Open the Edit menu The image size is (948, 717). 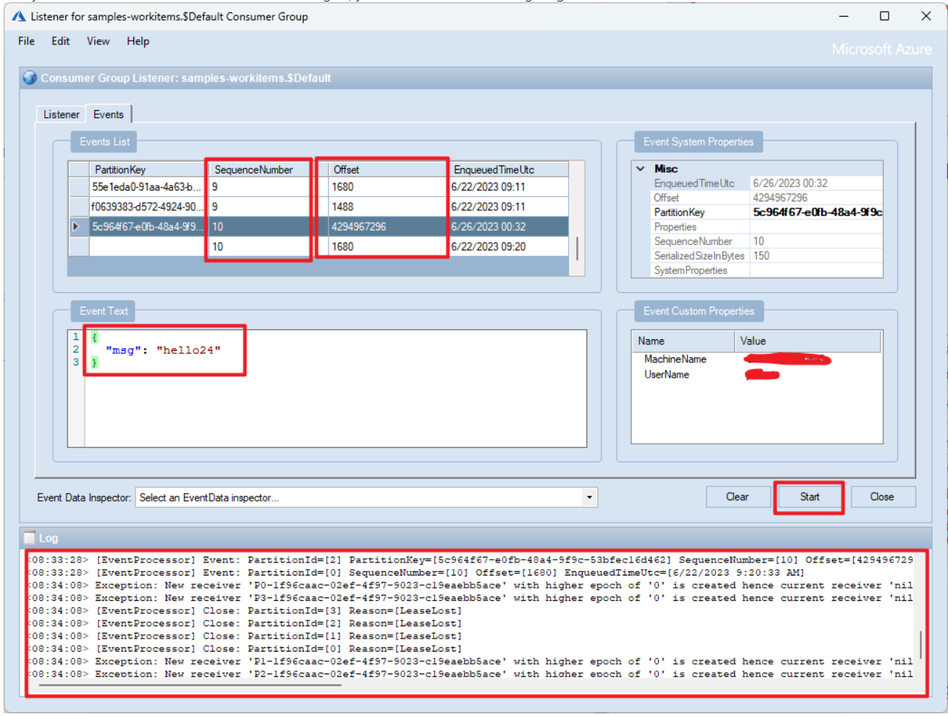60,41
